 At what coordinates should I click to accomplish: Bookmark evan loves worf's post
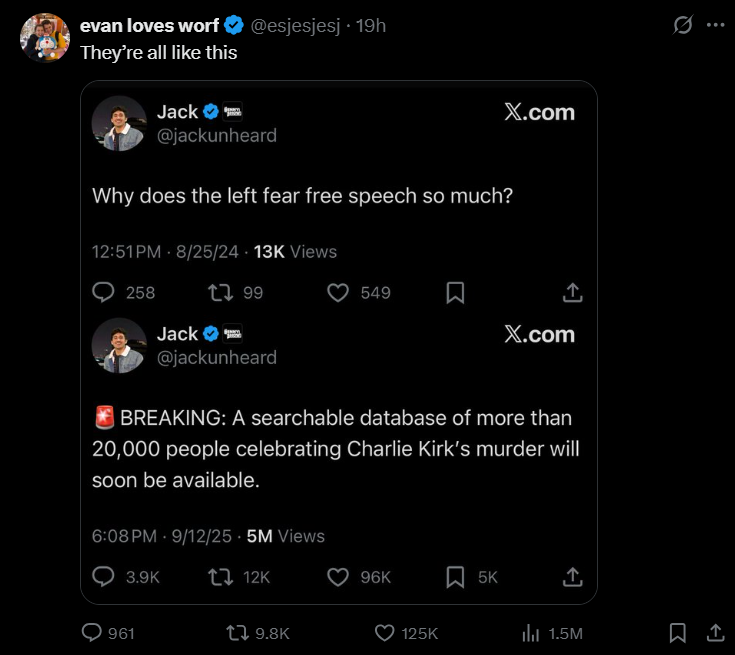point(677,633)
